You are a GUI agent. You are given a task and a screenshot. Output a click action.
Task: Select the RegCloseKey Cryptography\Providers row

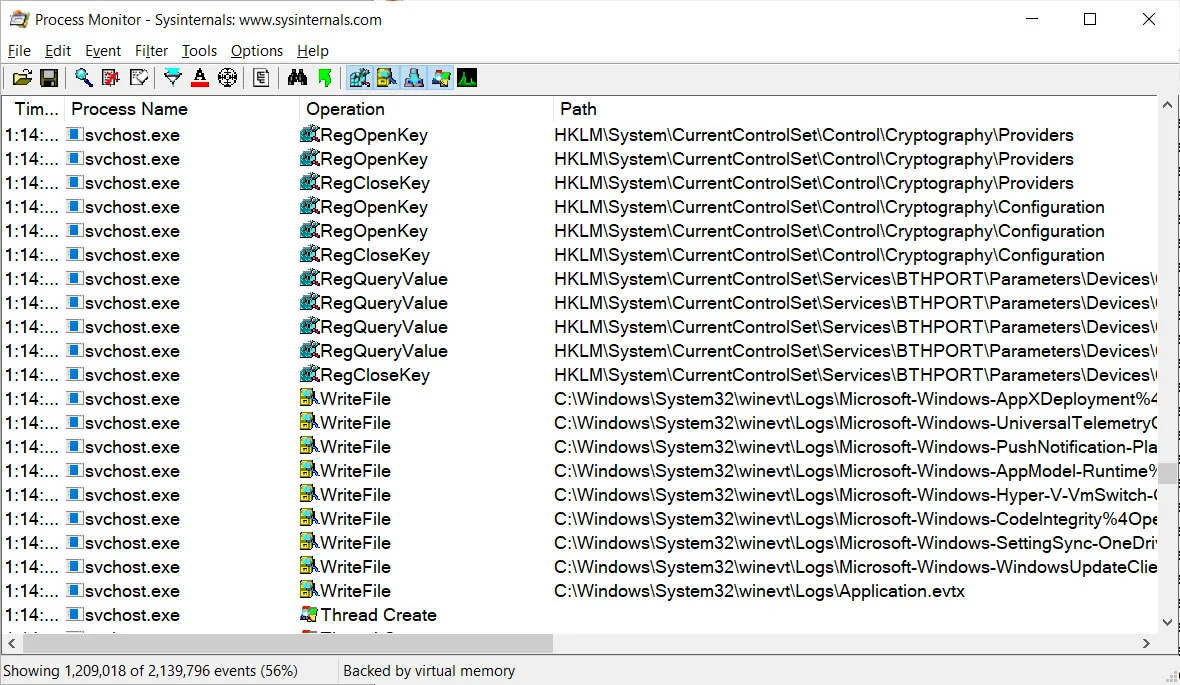pos(579,183)
